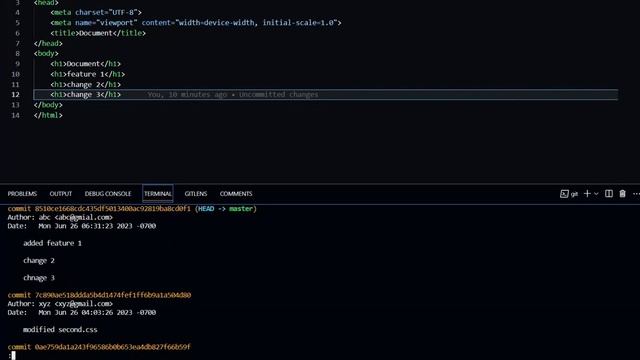
Task: Click 'chnage 3' commit message
Action: 39,278
